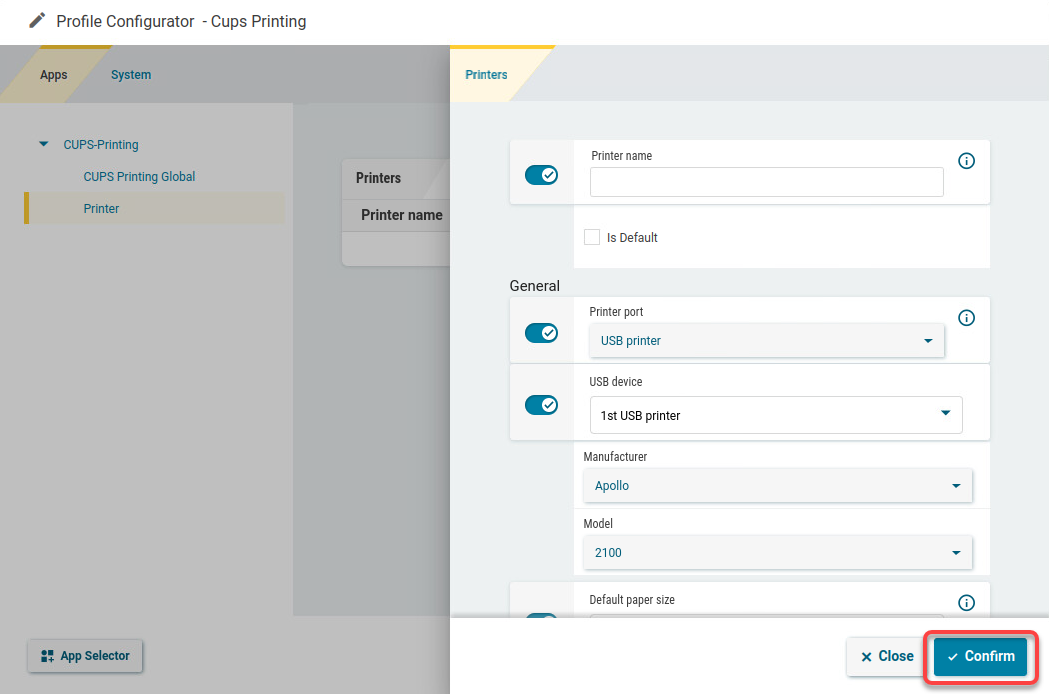The height and width of the screenshot is (694, 1049).
Task: Select the Printers tab in dialog
Action: 486,75
